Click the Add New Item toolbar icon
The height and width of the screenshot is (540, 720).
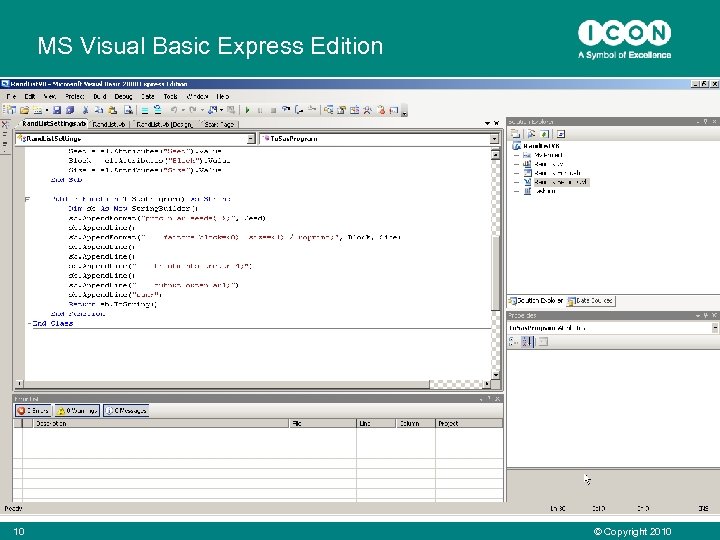[x=38, y=110]
